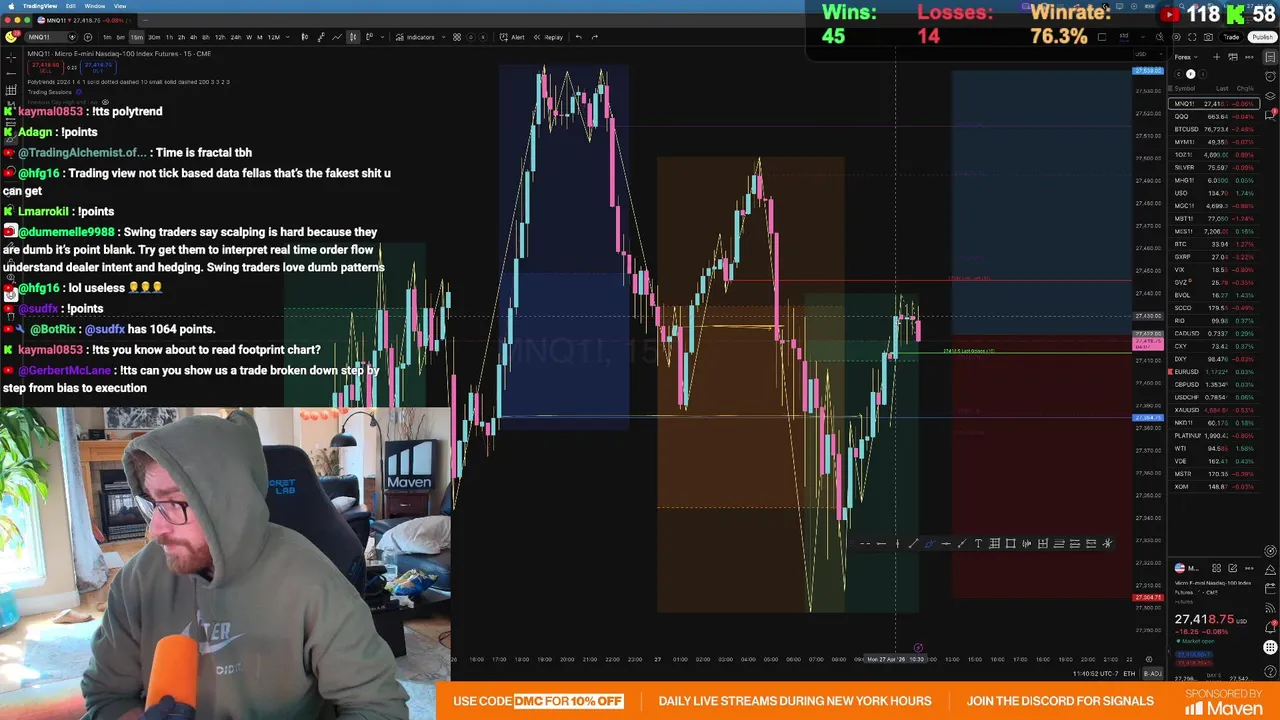
Task: Expand the timeframe interval dropdown arrow
Action: (x=287, y=37)
